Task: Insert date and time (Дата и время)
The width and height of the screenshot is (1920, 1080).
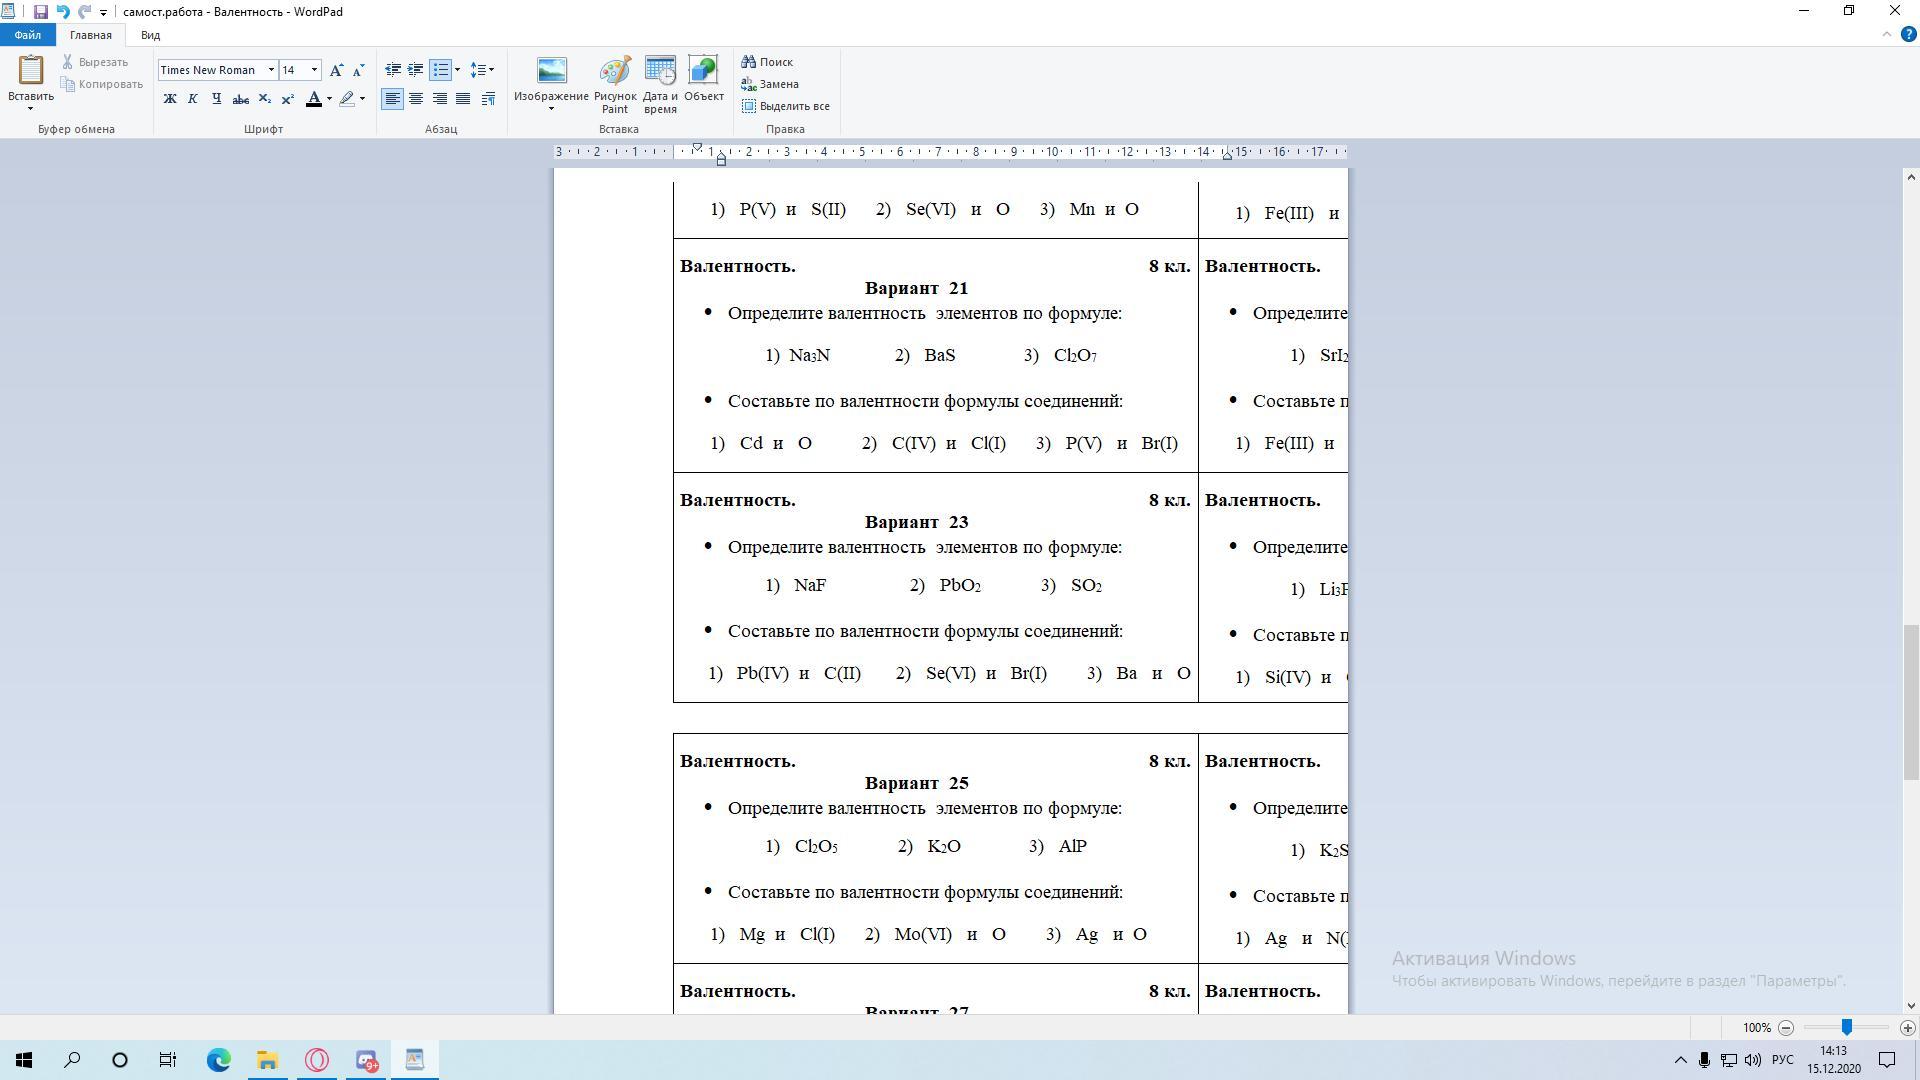Action: pos(660,84)
